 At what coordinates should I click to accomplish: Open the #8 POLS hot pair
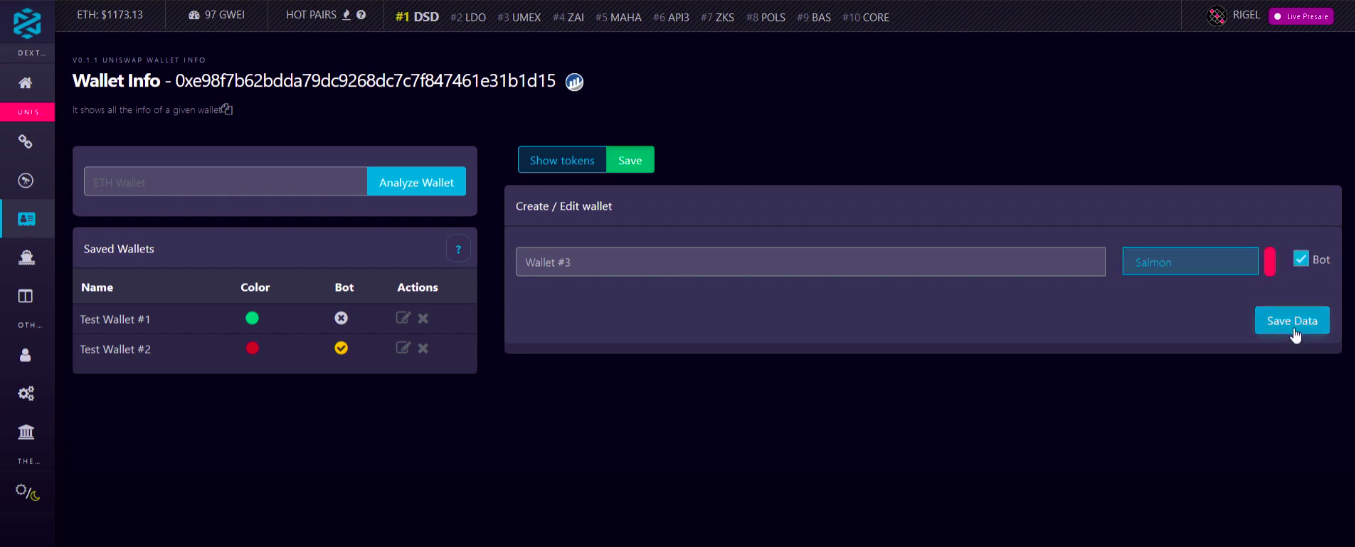(x=766, y=17)
